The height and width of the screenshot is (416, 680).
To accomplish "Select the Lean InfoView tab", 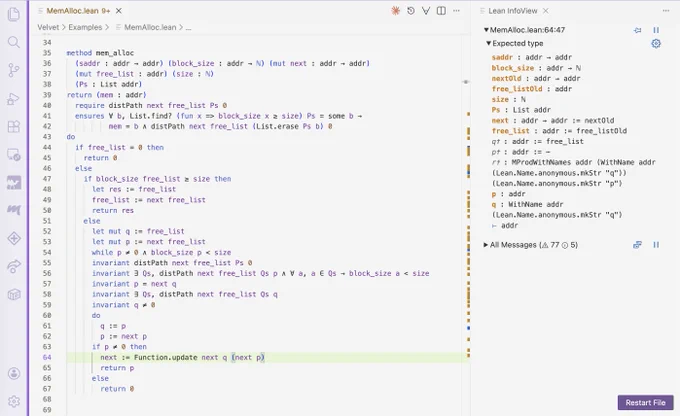I will coord(513,11).
